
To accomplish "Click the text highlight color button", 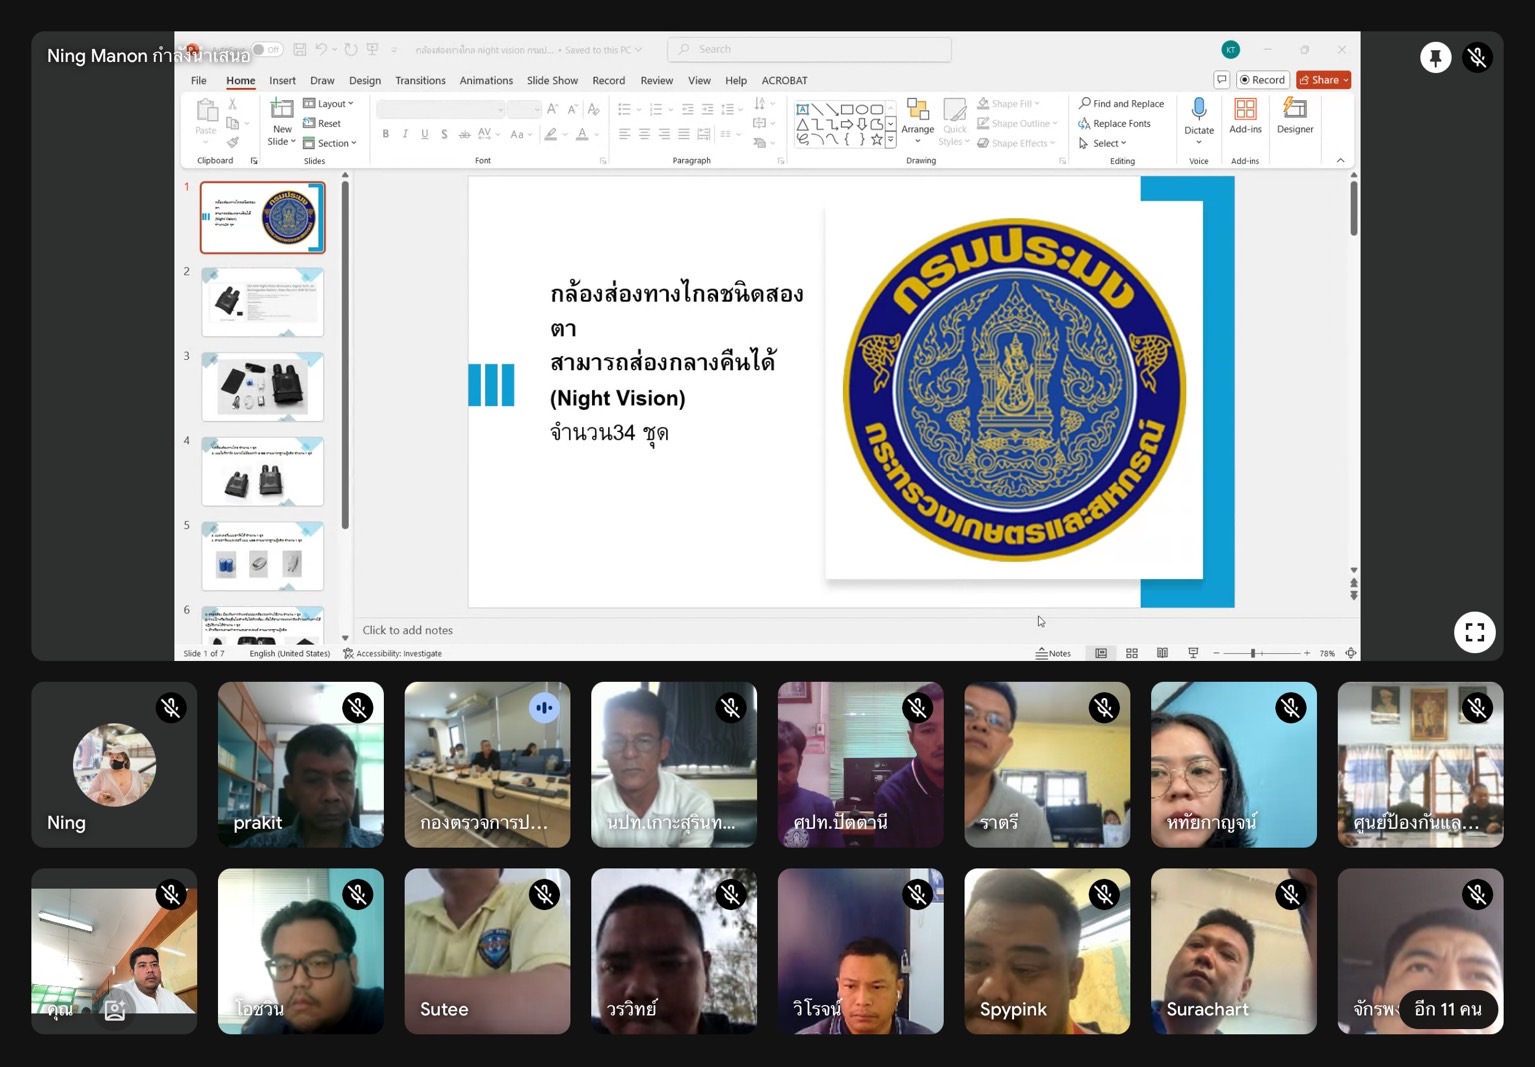I will (x=550, y=134).
